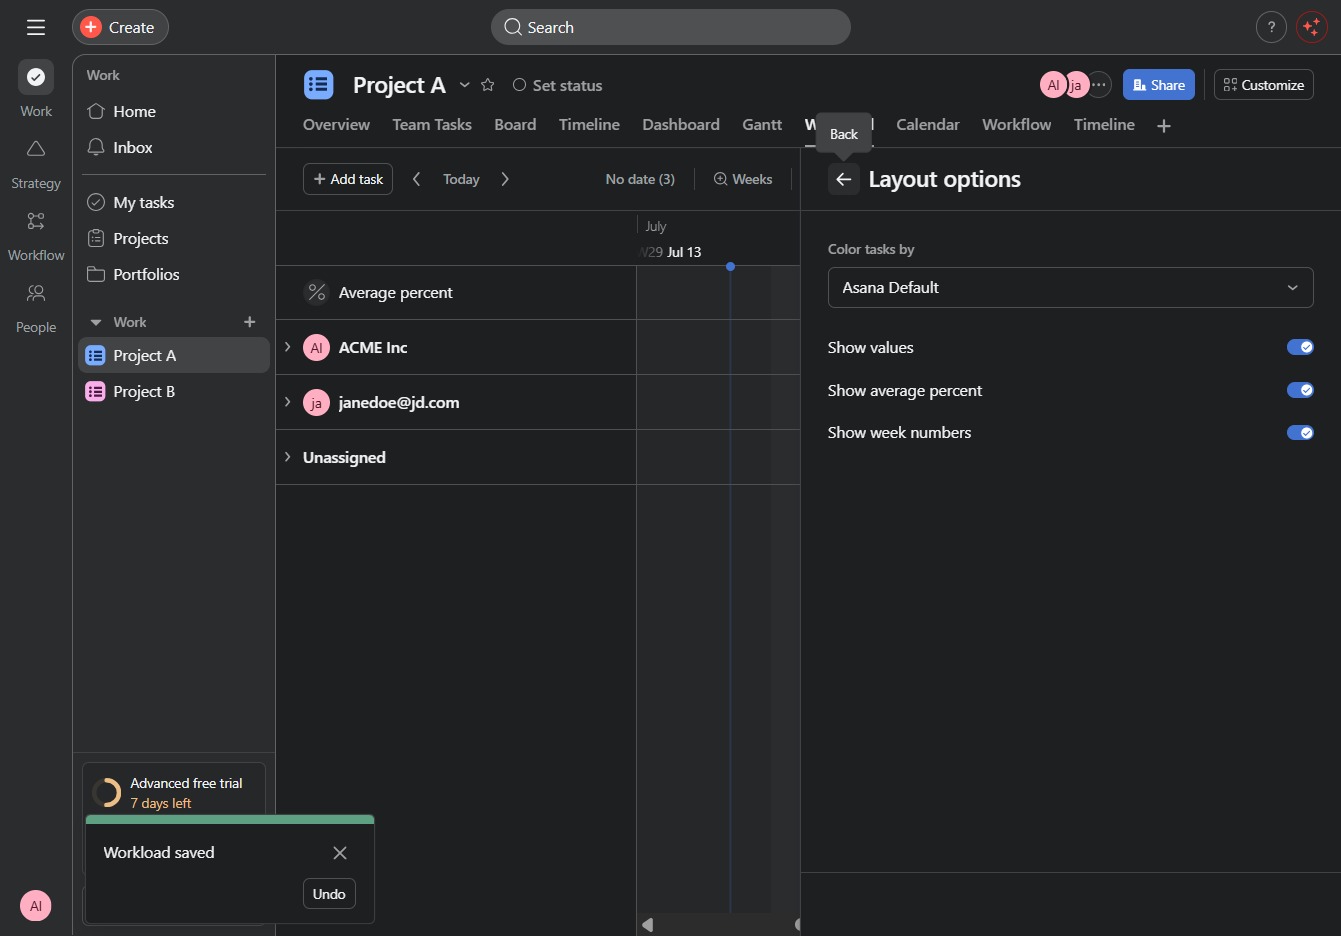Viewport: 1341px width, 936px height.
Task: Click Set status for Project A
Action: [x=557, y=85]
